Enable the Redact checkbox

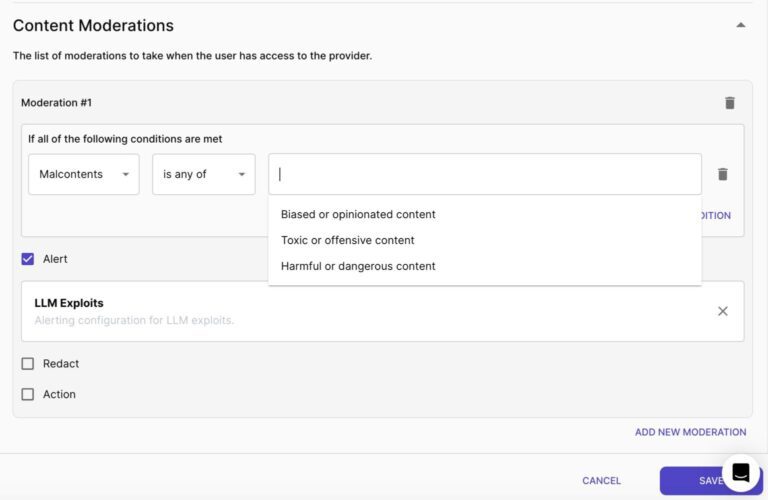(28, 364)
